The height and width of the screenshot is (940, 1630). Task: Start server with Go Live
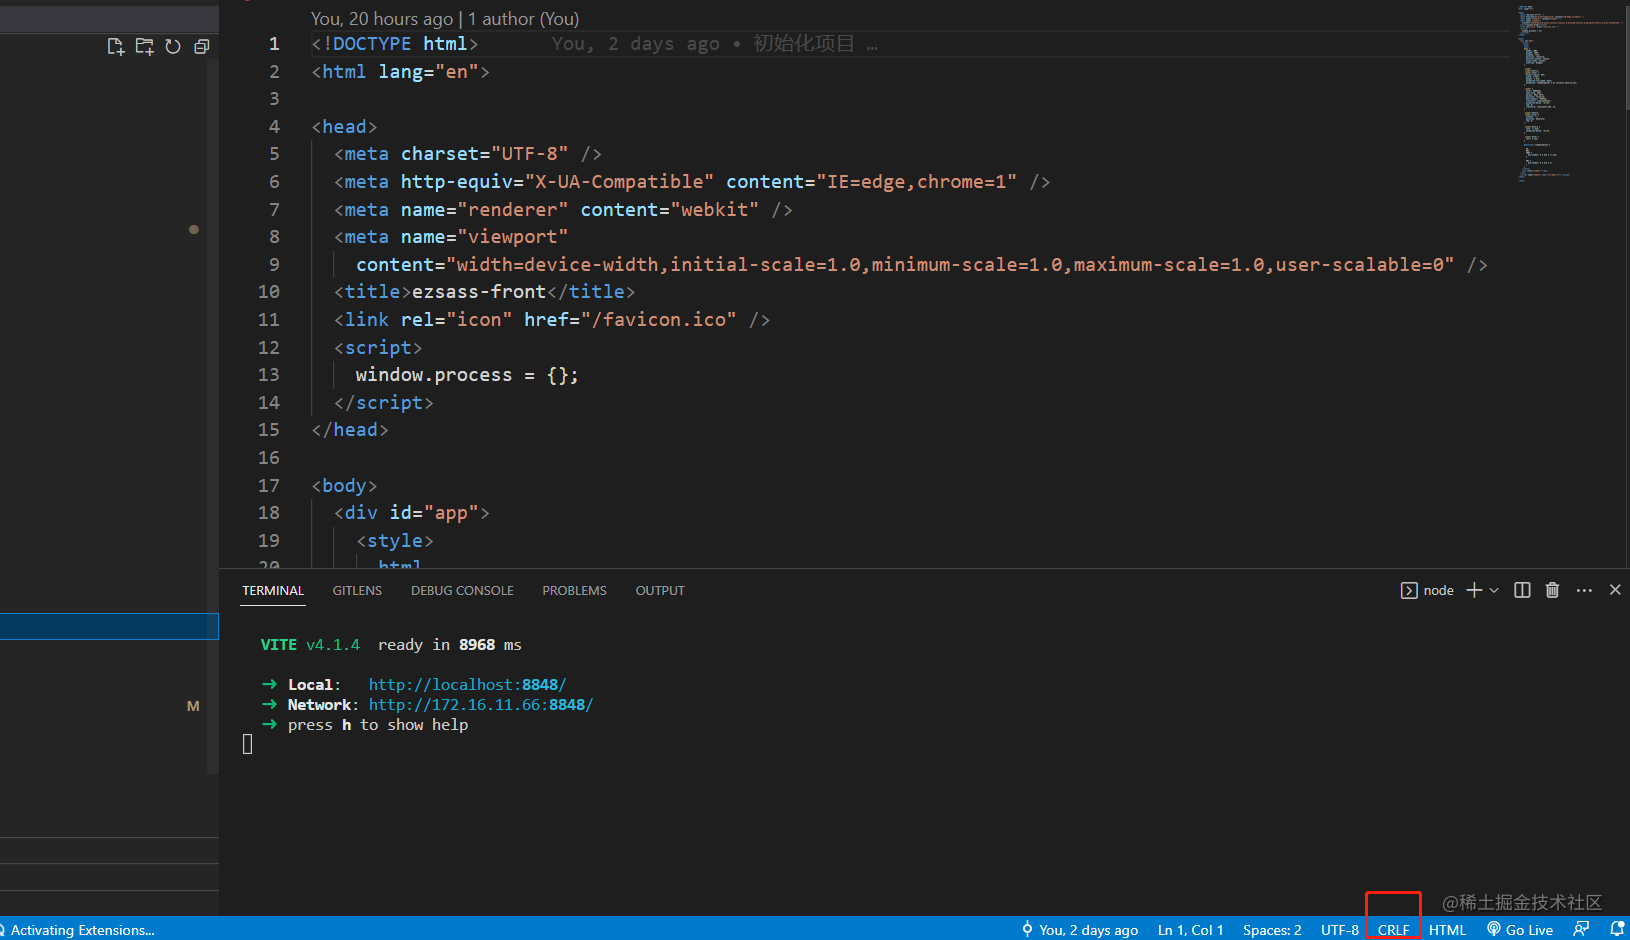point(1520,929)
